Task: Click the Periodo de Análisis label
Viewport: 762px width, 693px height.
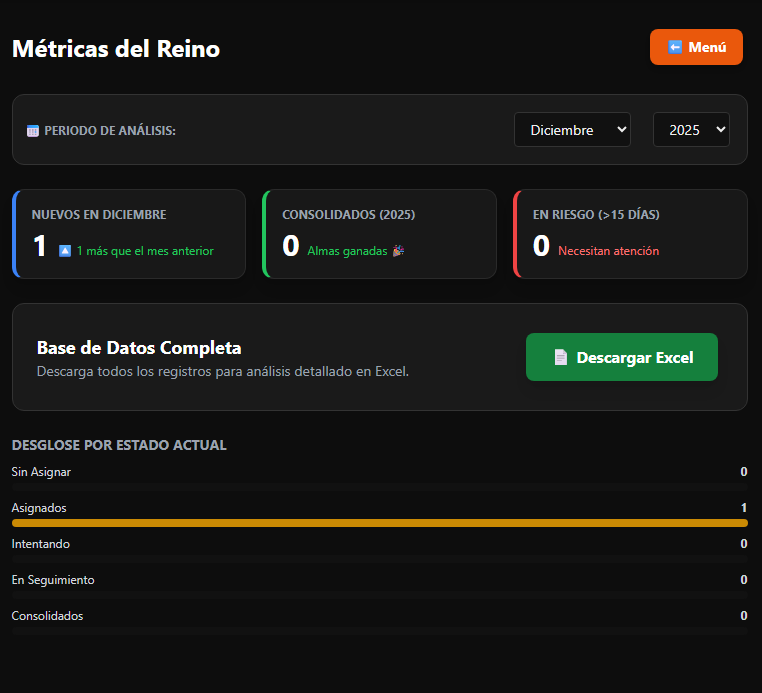Action: 110,131
